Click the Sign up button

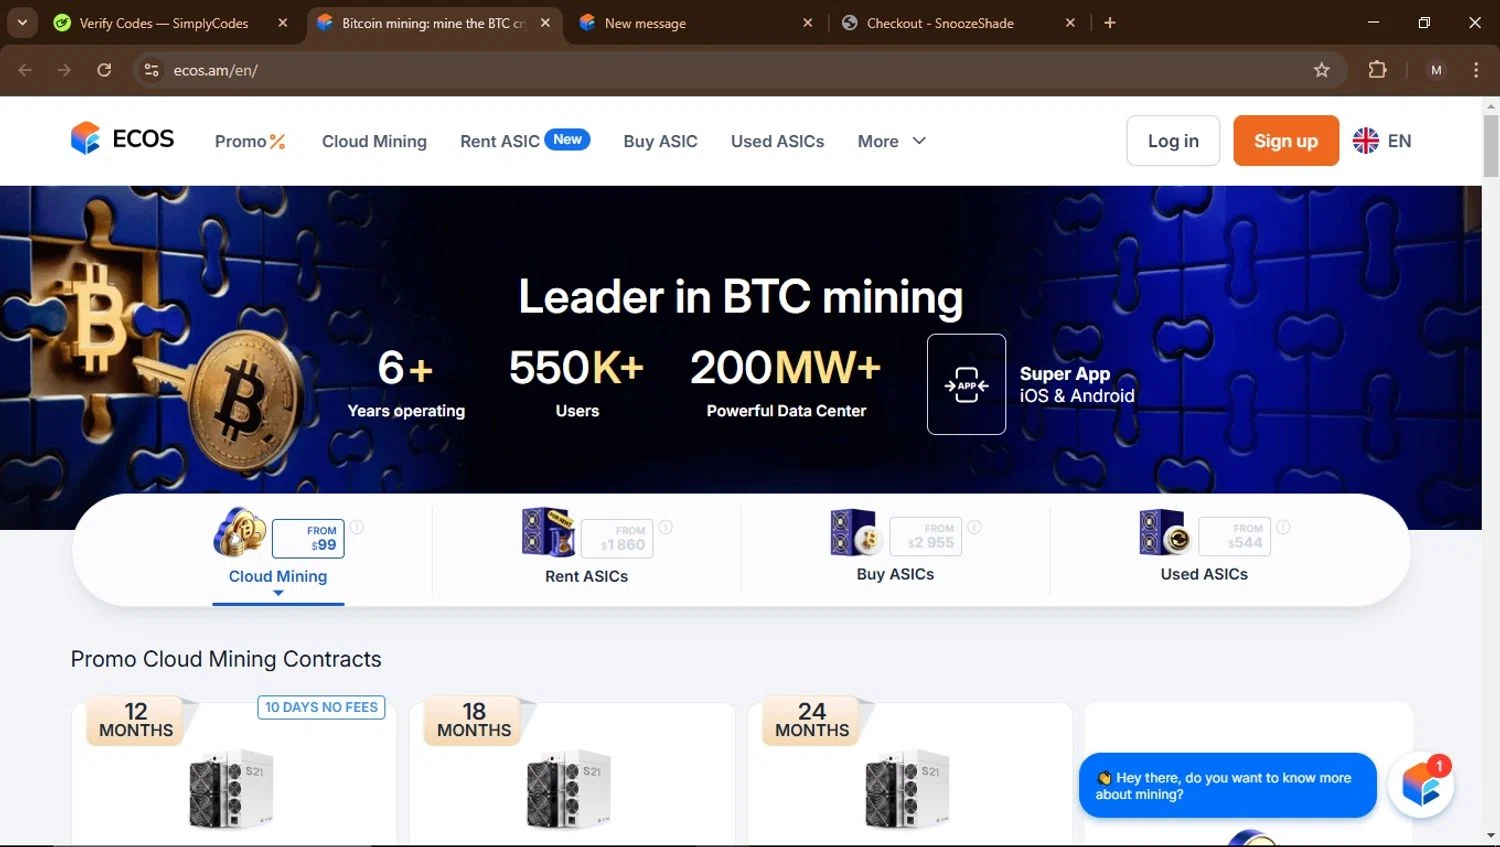click(x=1285, y=141)
